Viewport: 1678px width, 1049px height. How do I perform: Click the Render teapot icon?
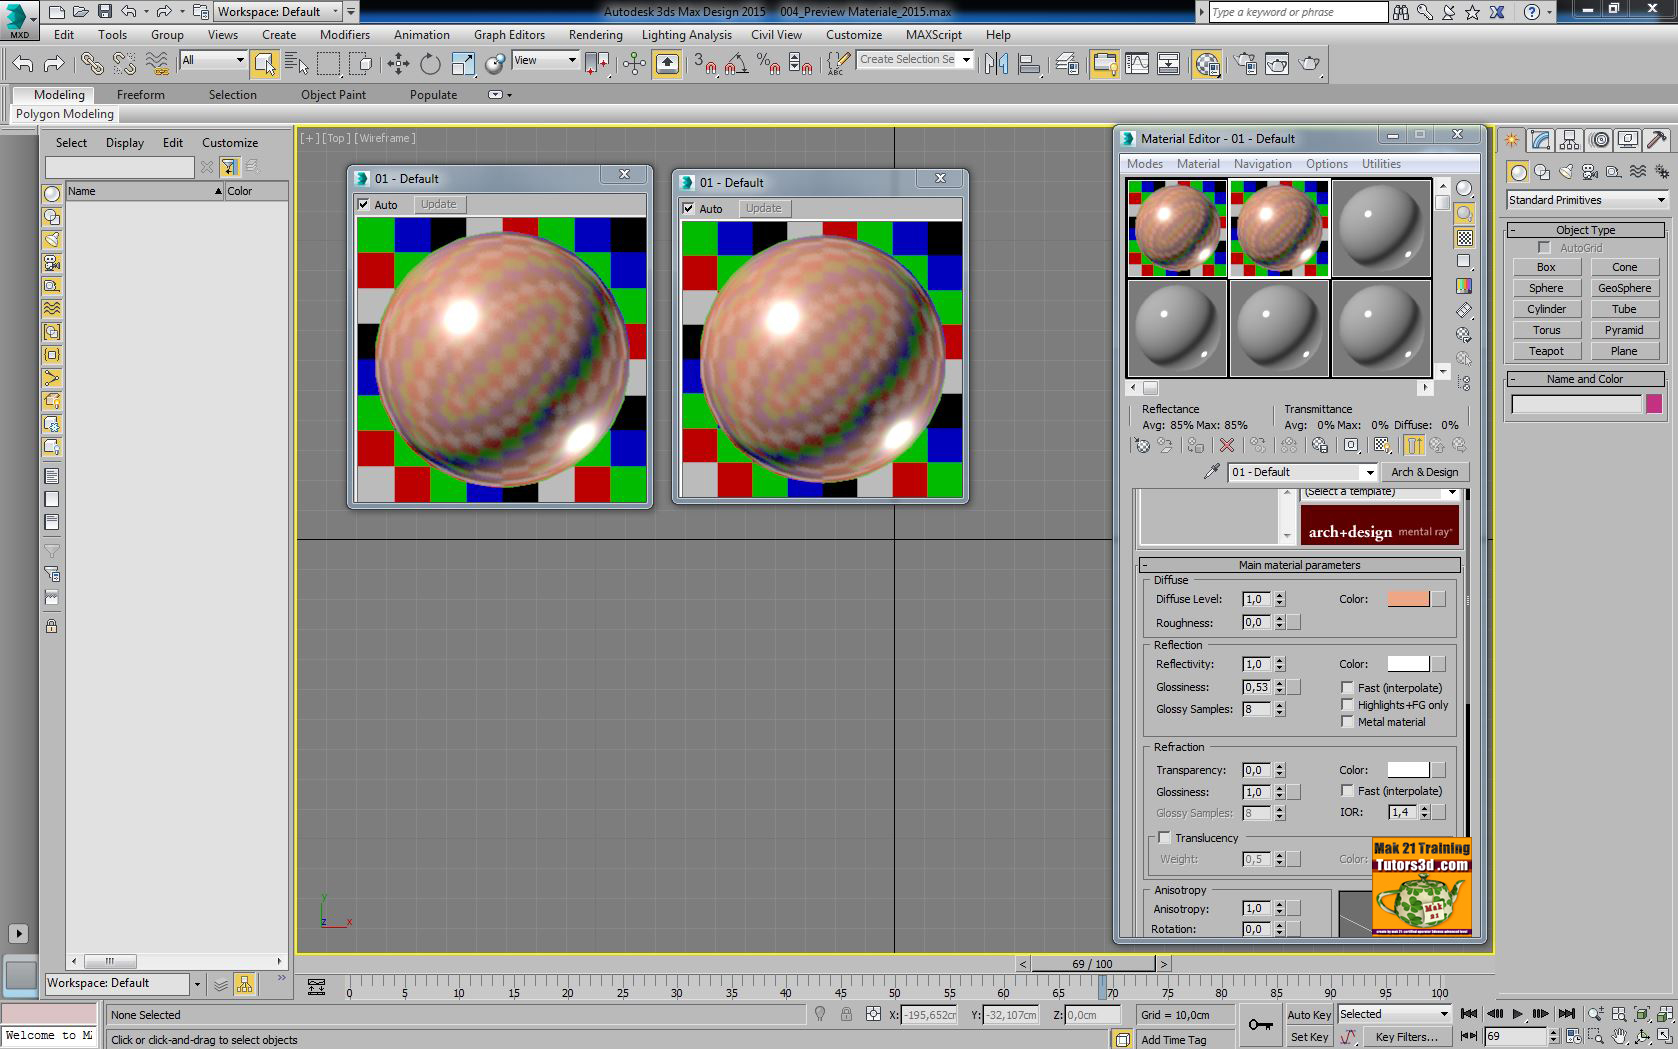click(1309, 64)
